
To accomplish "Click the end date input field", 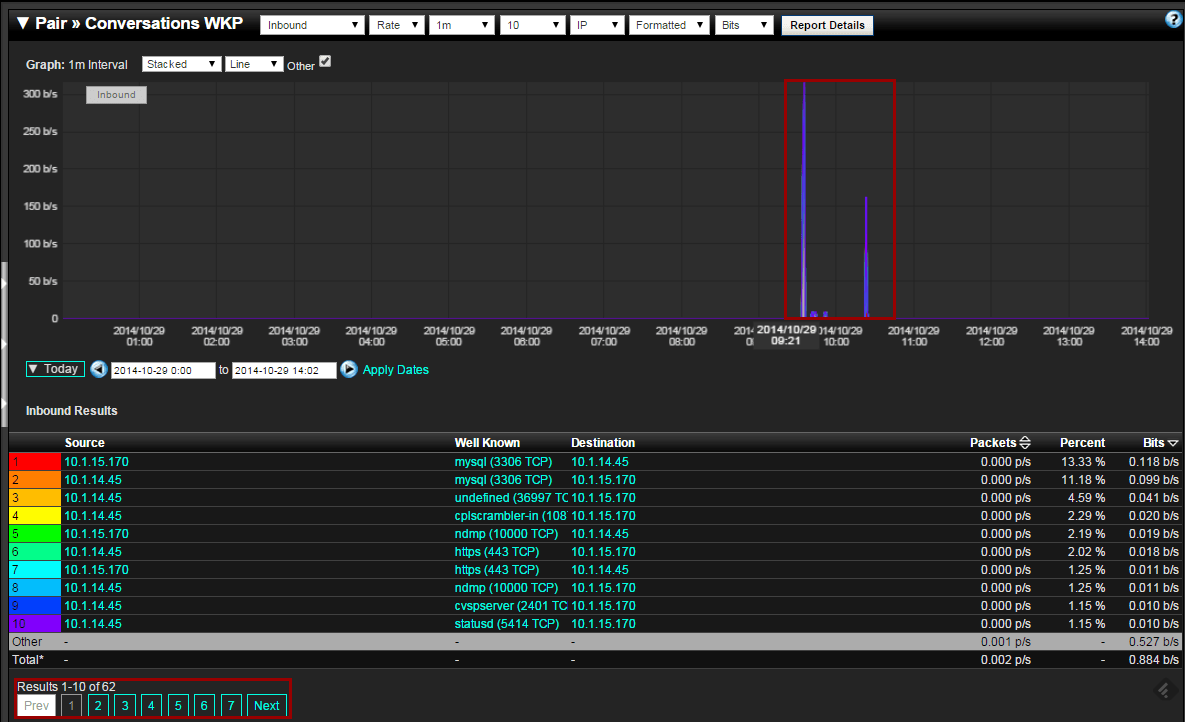I will [284, 370].
